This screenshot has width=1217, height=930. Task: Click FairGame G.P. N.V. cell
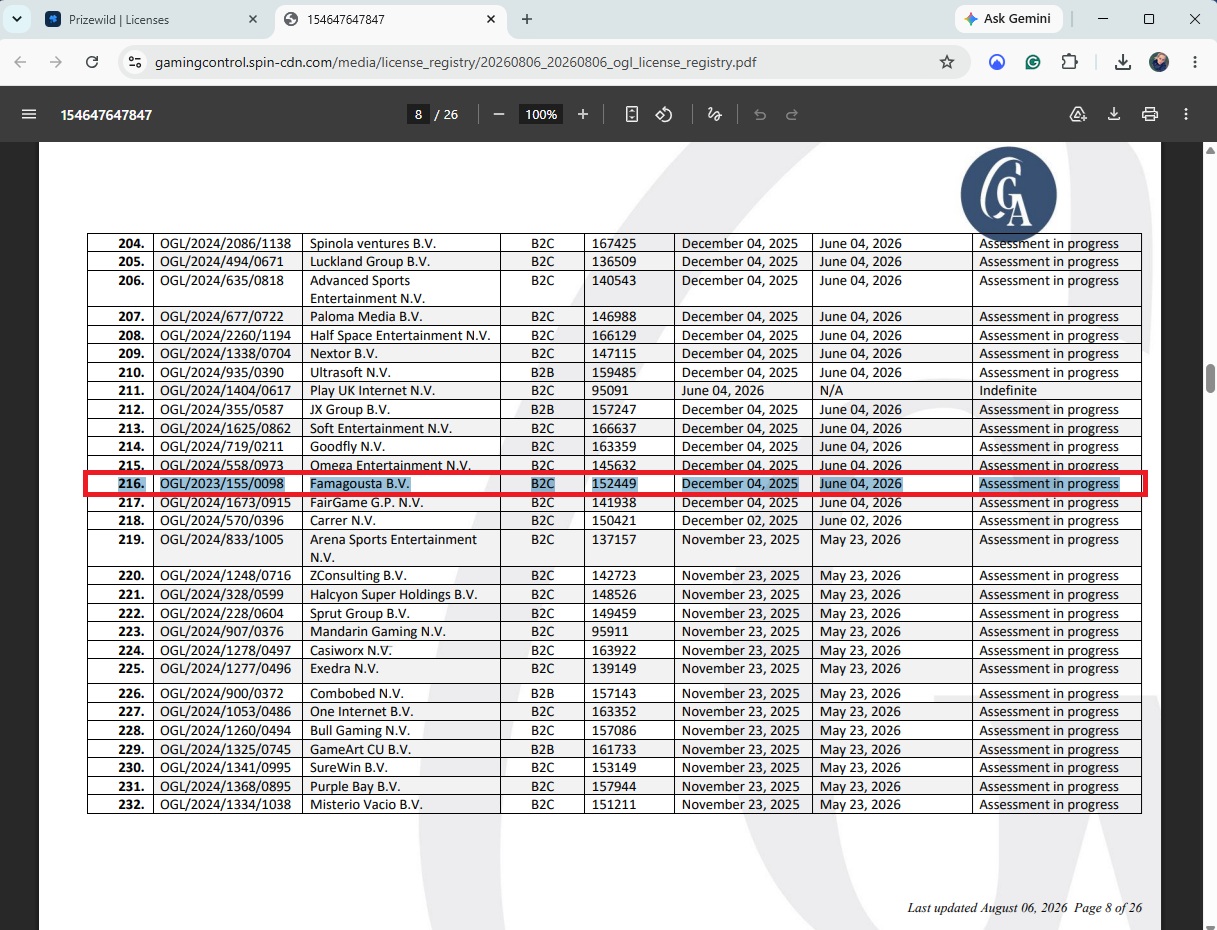401,502
